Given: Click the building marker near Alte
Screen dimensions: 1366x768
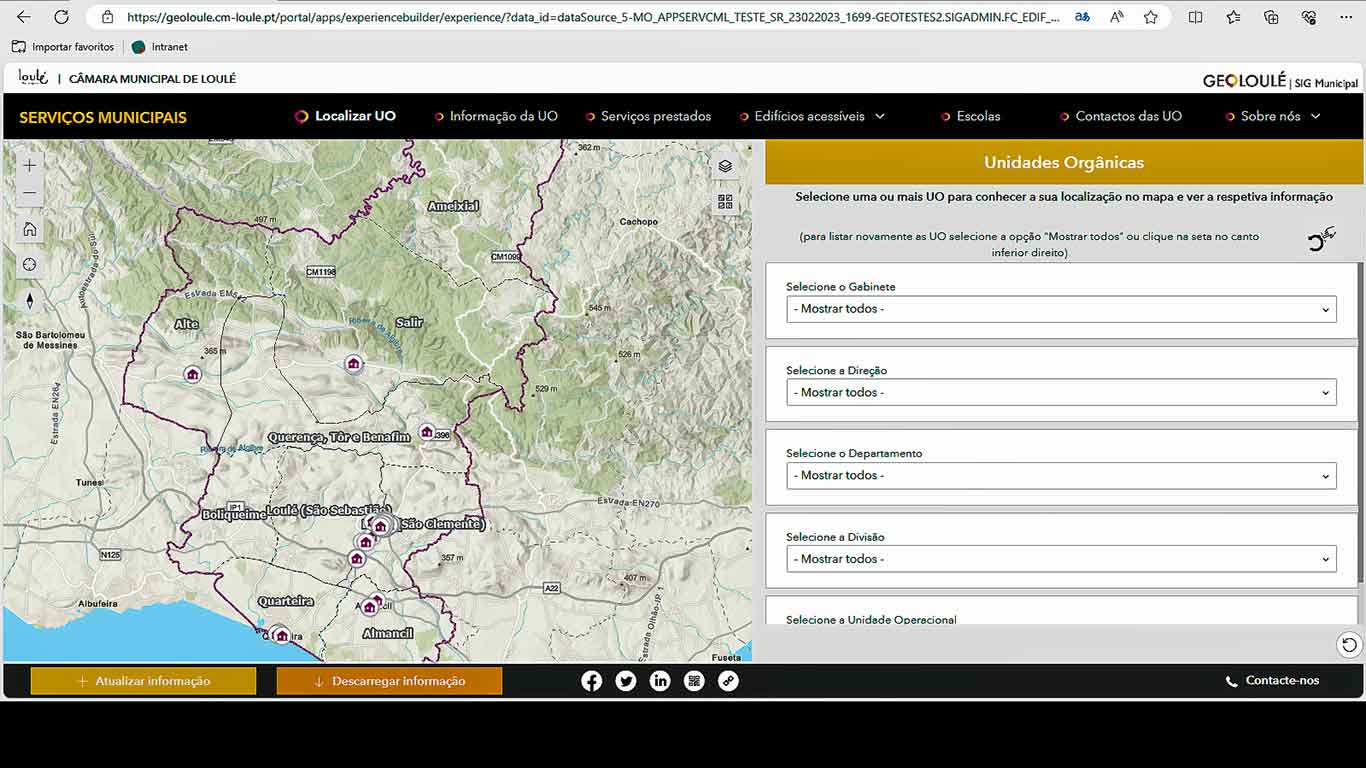Looking at the screenshot, I should 192,374.
